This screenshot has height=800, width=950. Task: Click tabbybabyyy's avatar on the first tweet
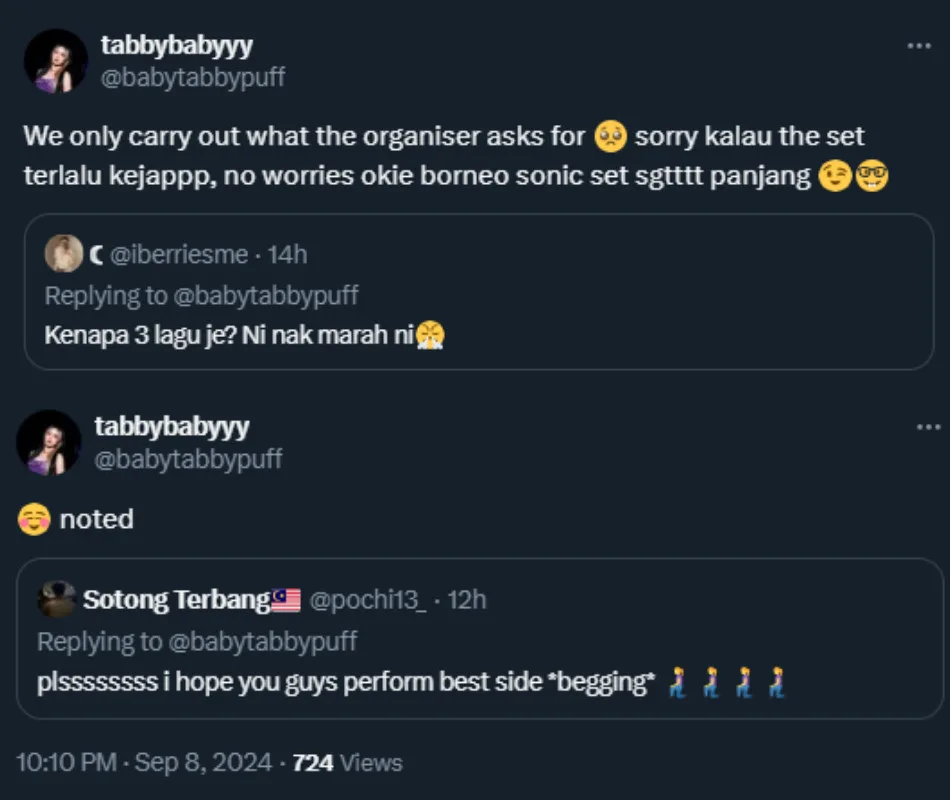tap(56, 61)
